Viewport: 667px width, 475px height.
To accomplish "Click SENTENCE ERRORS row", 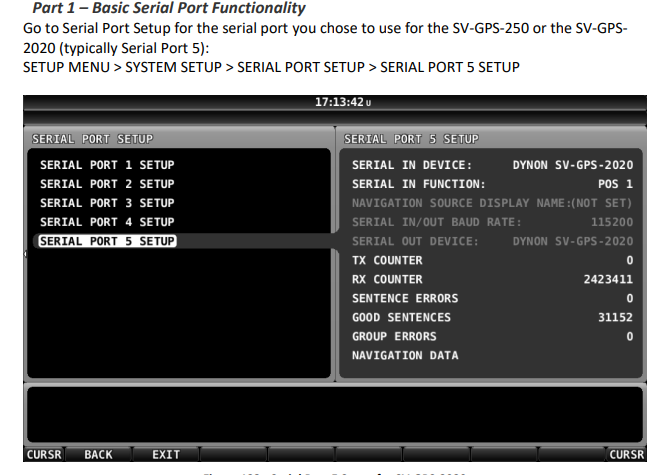I will click(x=492, y=298).
